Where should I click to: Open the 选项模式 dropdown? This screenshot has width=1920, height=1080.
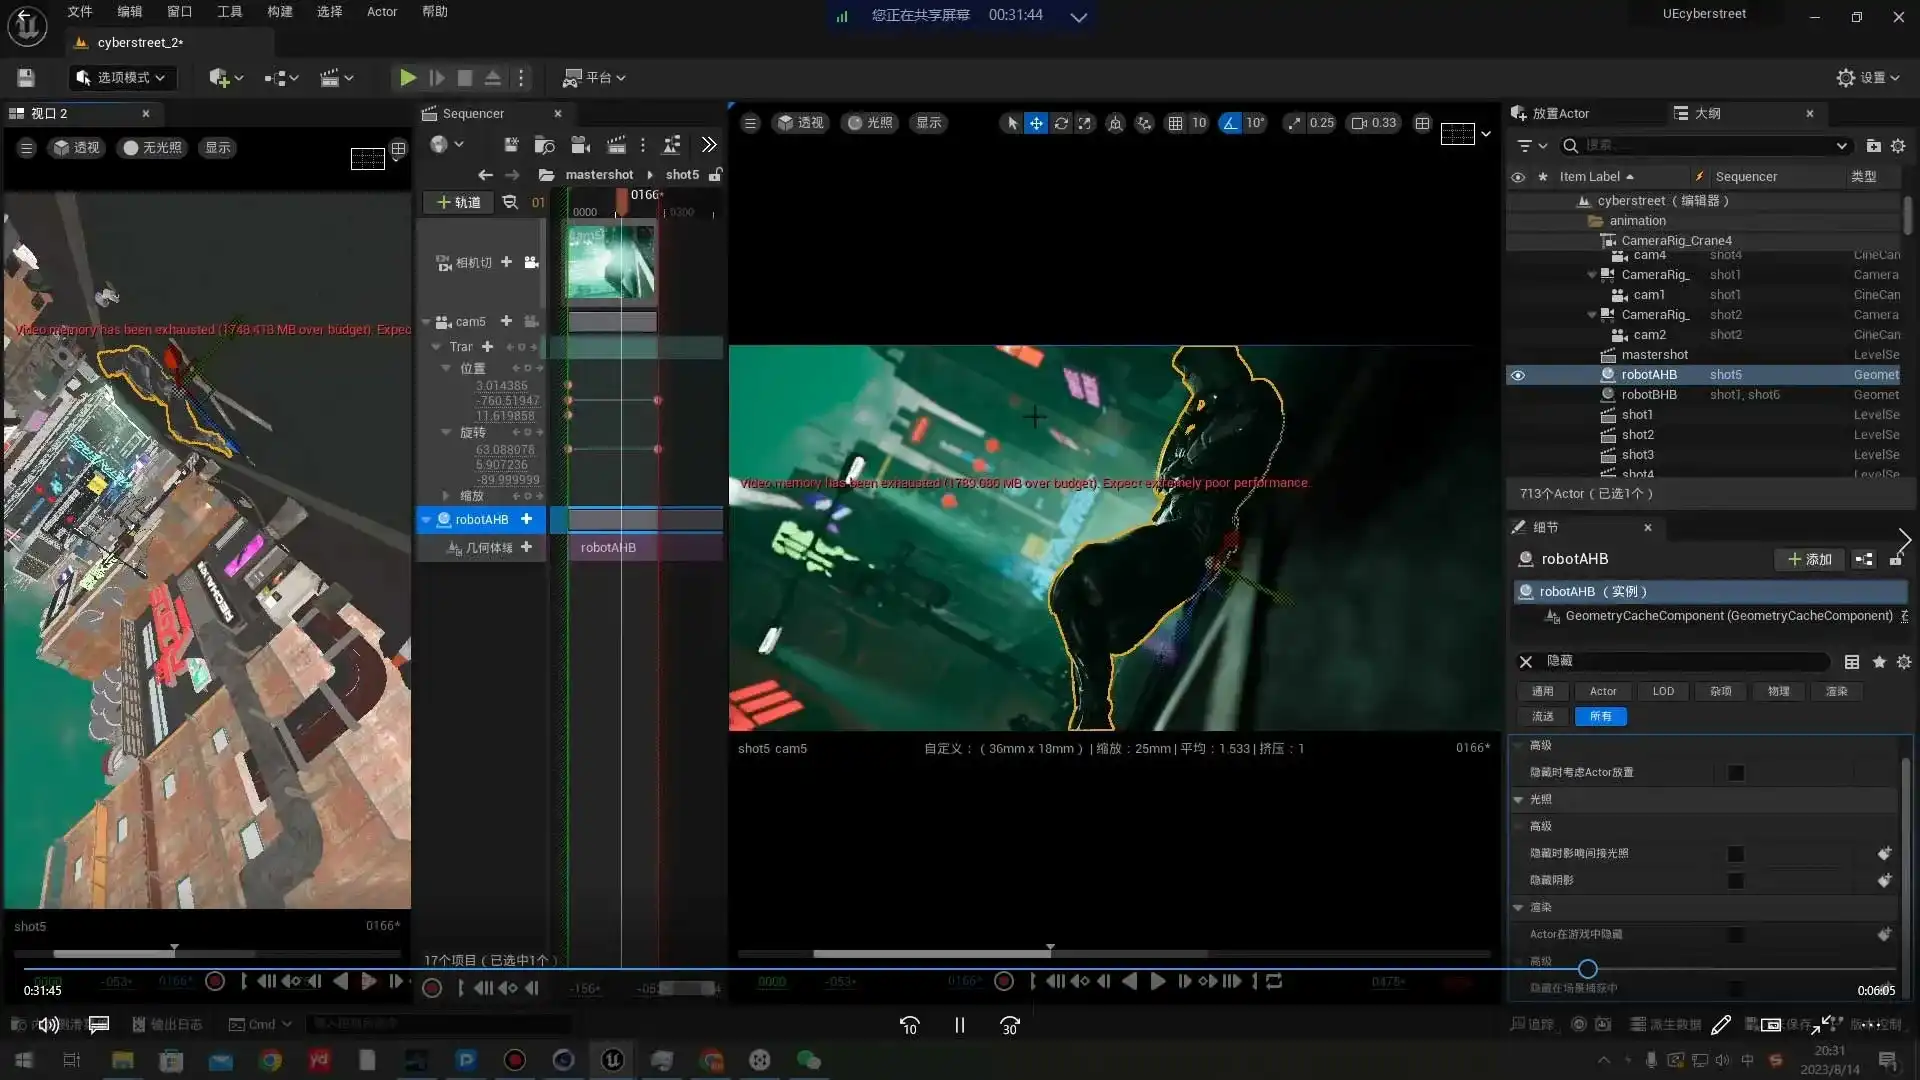click(x=122, y=77)
